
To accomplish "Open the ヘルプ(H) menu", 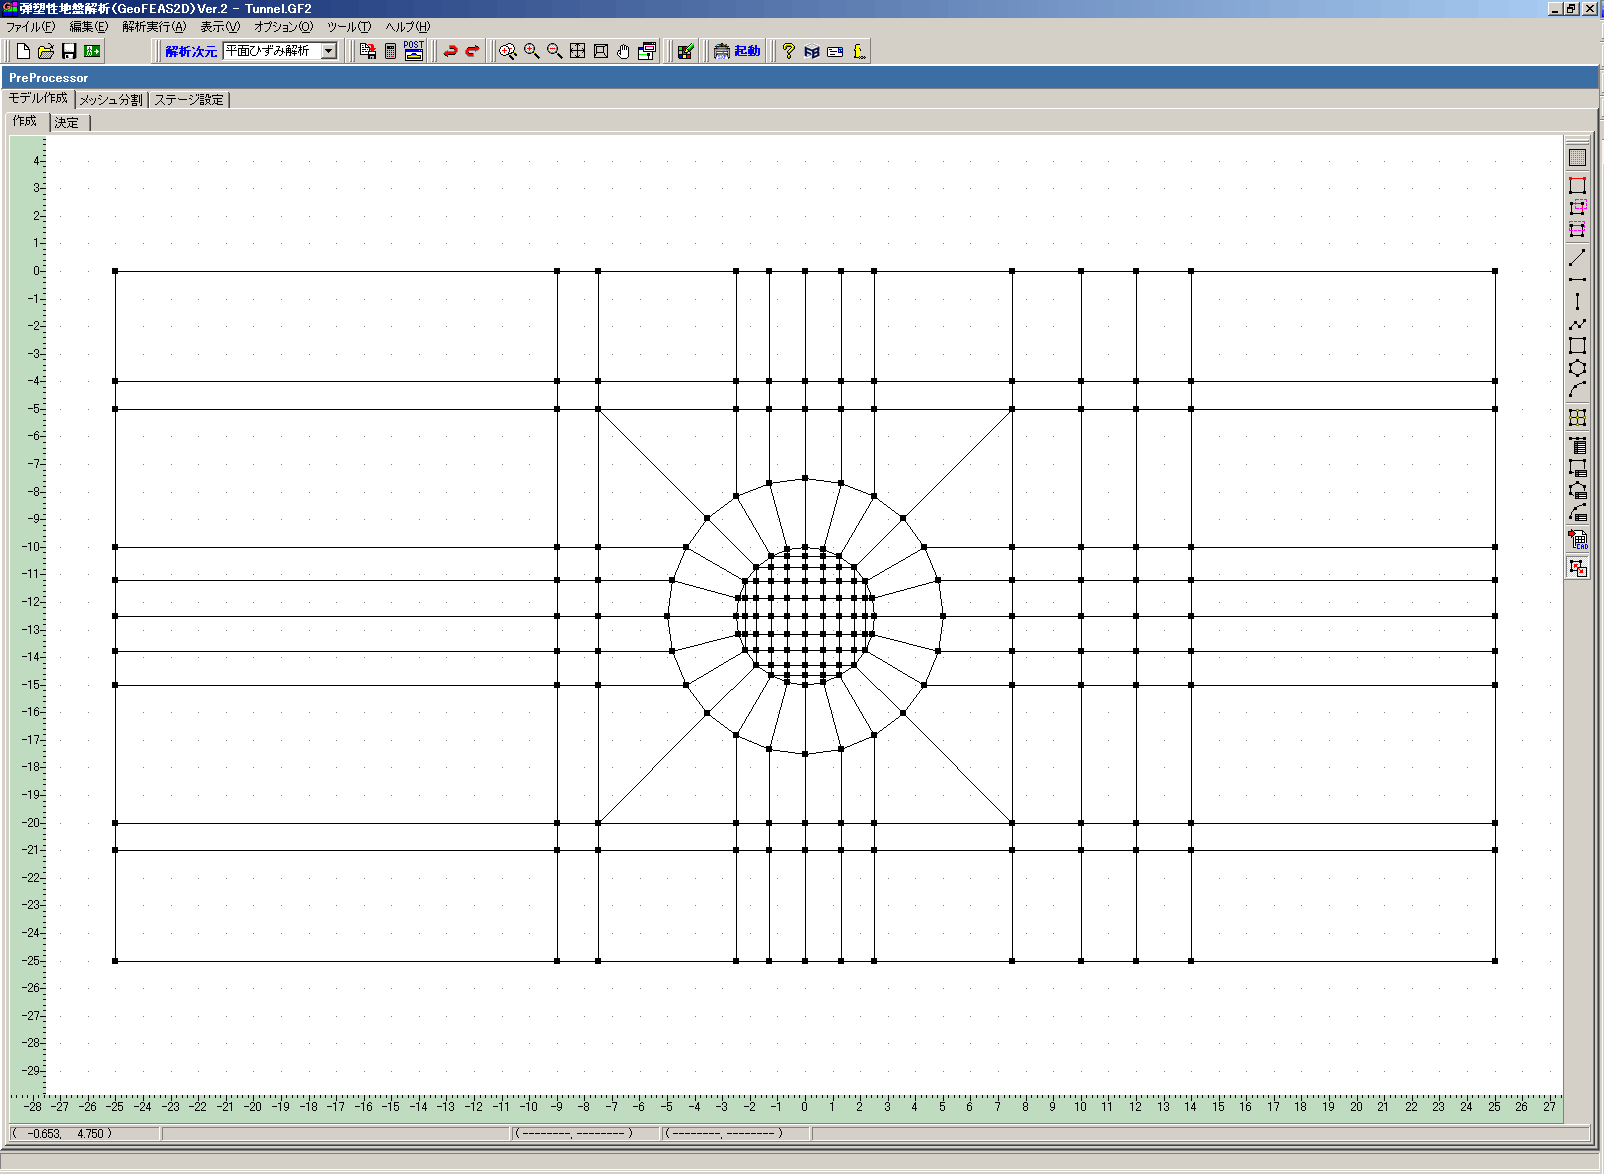I will click(407, 27).
